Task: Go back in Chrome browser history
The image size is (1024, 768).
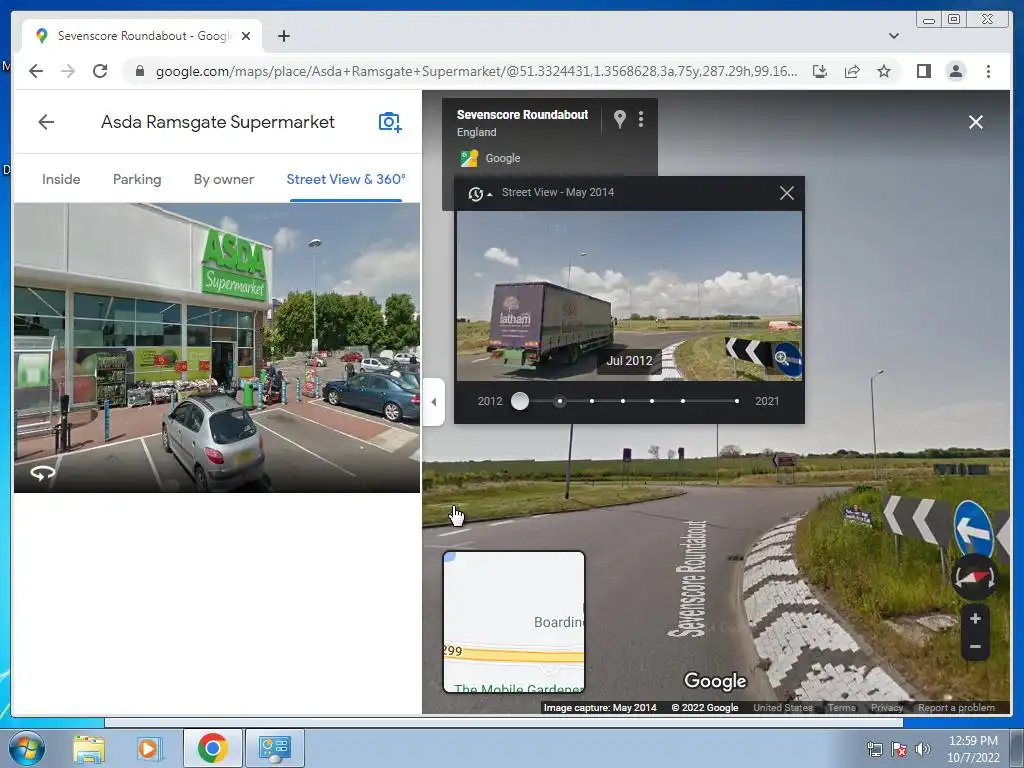Action: (36, 71)
